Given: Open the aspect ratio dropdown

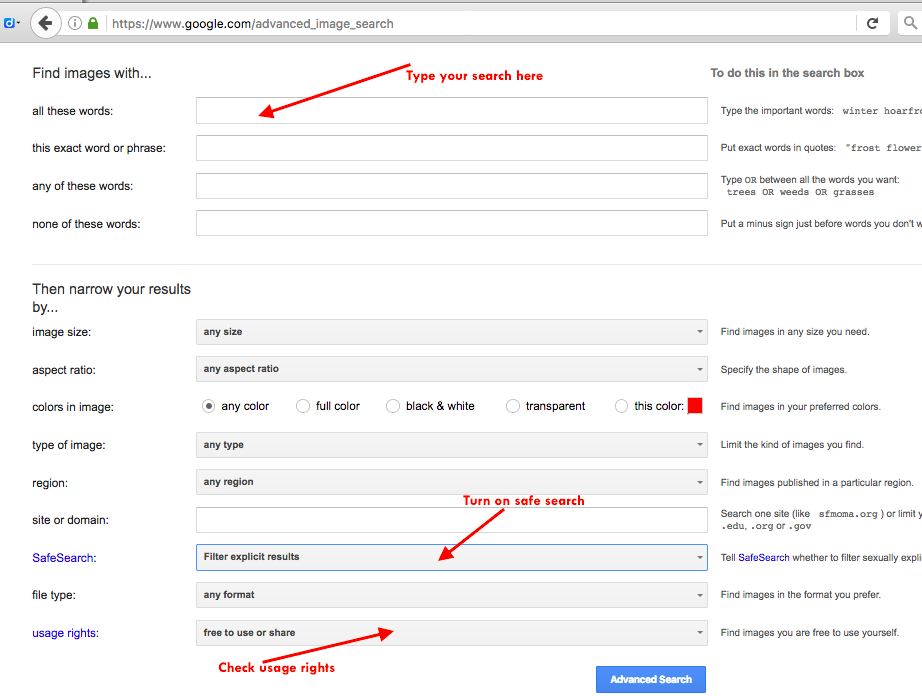Looking at the screenshot, I should point(452,369).
